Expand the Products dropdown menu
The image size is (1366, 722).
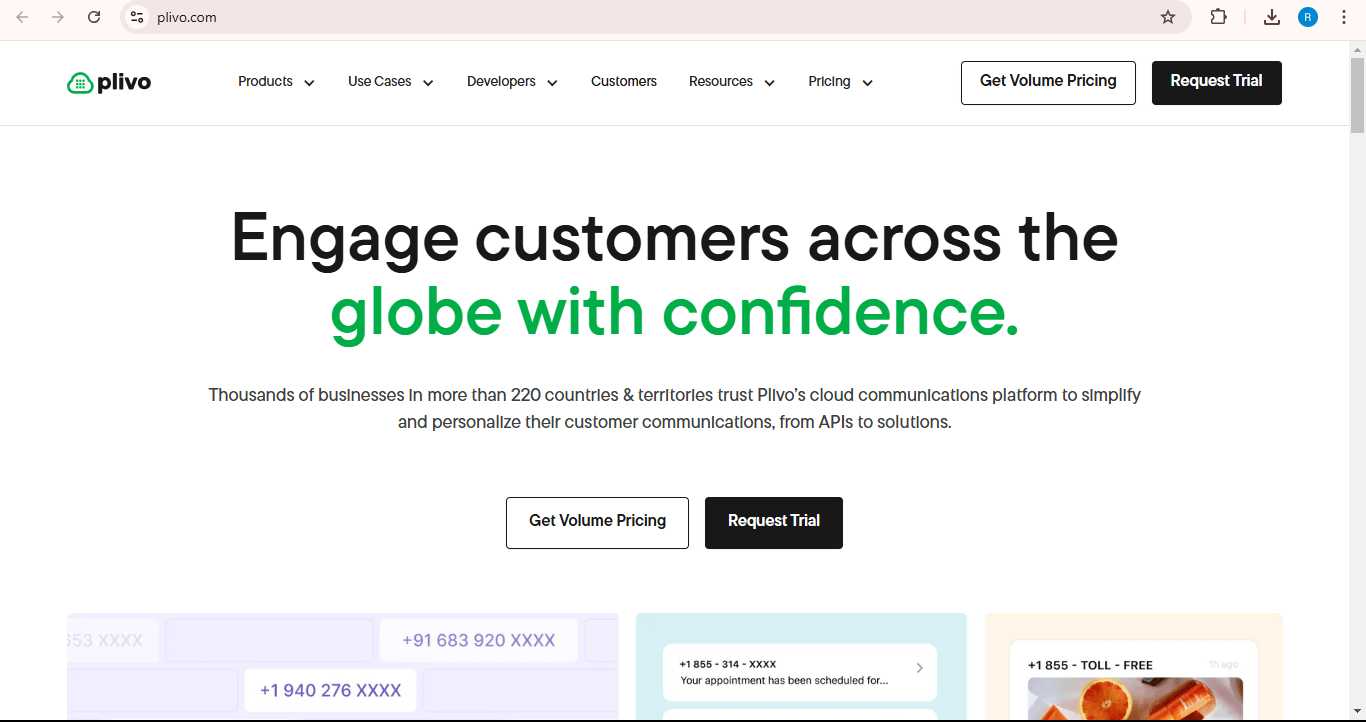pyautogui.click(x=276, y=82)
